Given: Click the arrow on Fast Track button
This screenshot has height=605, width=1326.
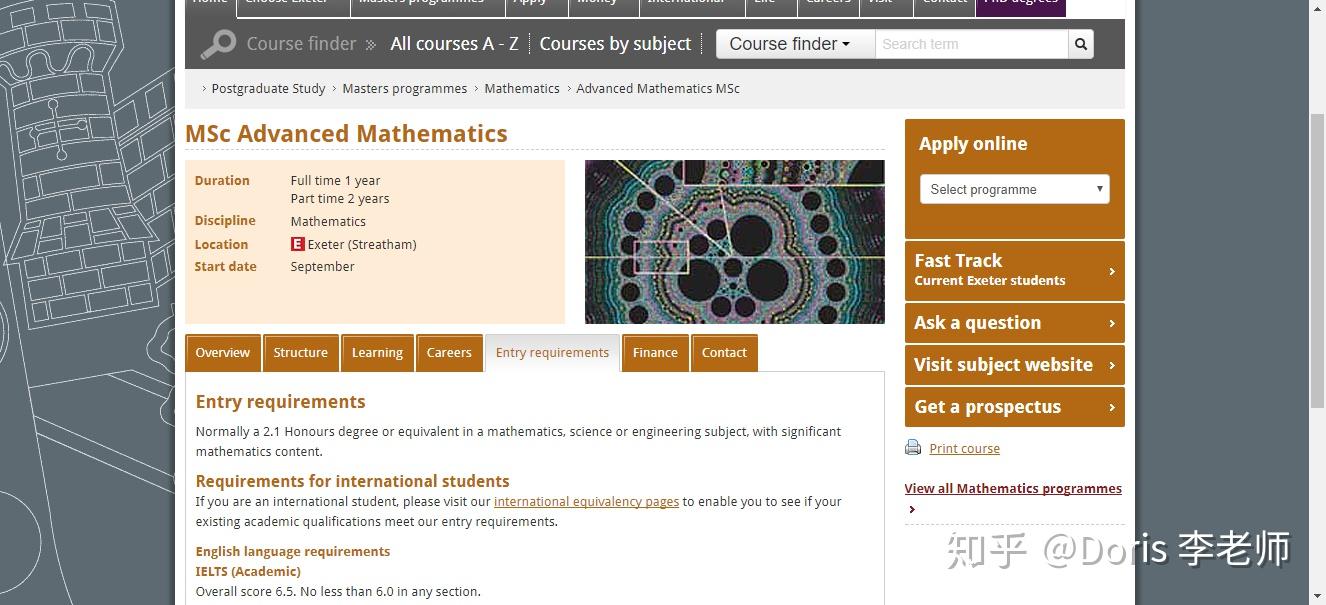Looking at the screenshot, I should tap(1112, 271).
